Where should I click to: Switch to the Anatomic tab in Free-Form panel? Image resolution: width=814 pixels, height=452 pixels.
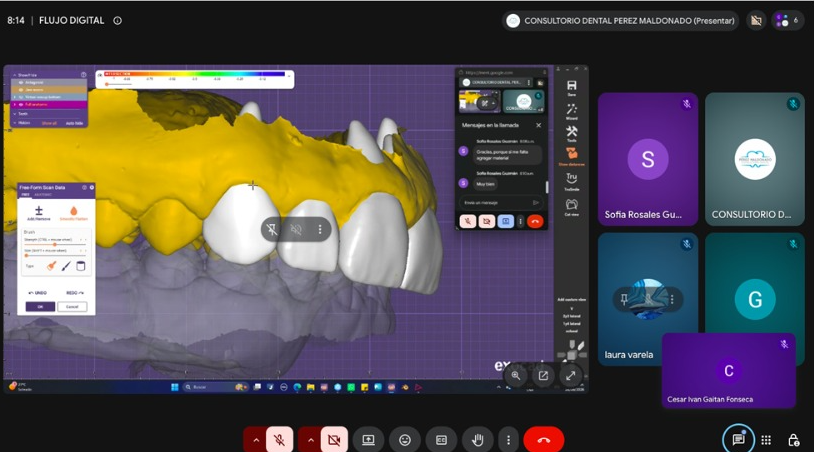[43, 195]
